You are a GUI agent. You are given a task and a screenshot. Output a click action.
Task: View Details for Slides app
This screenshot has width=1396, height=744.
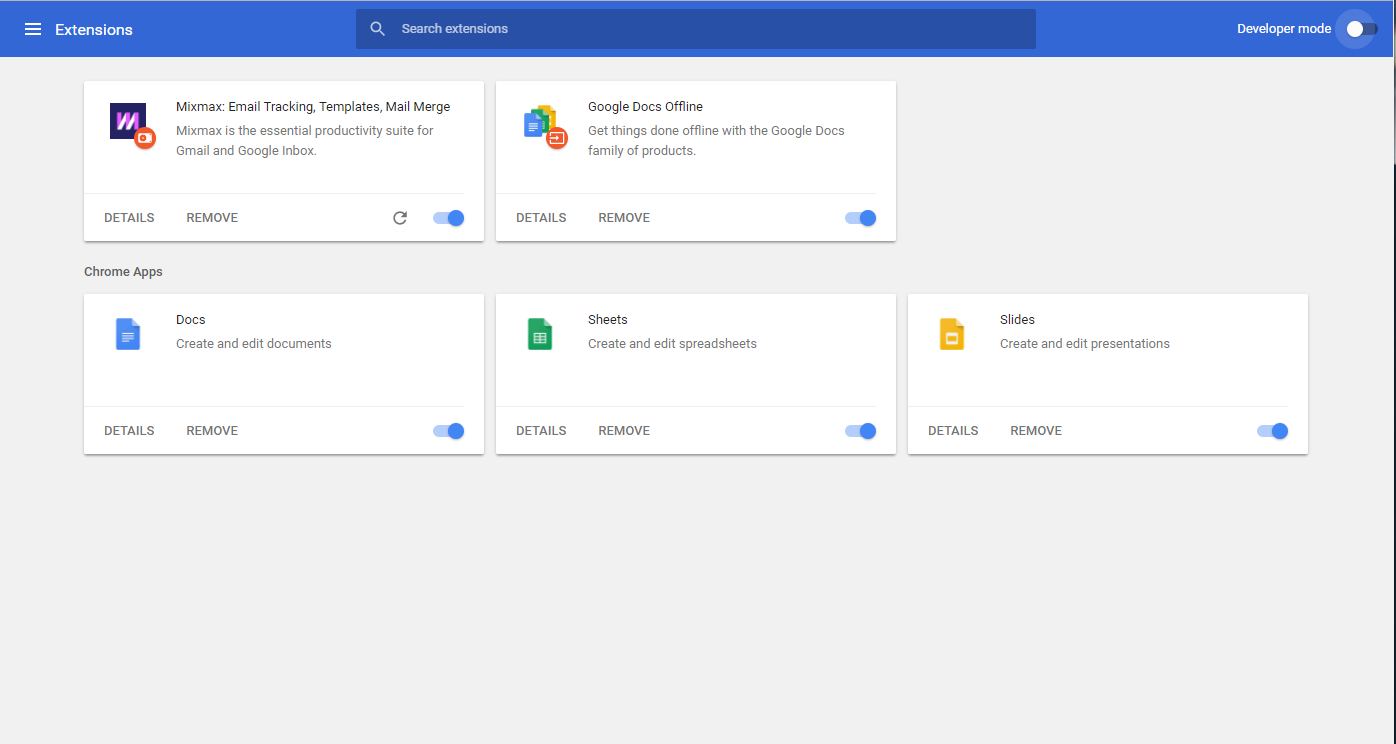(953, 431)
